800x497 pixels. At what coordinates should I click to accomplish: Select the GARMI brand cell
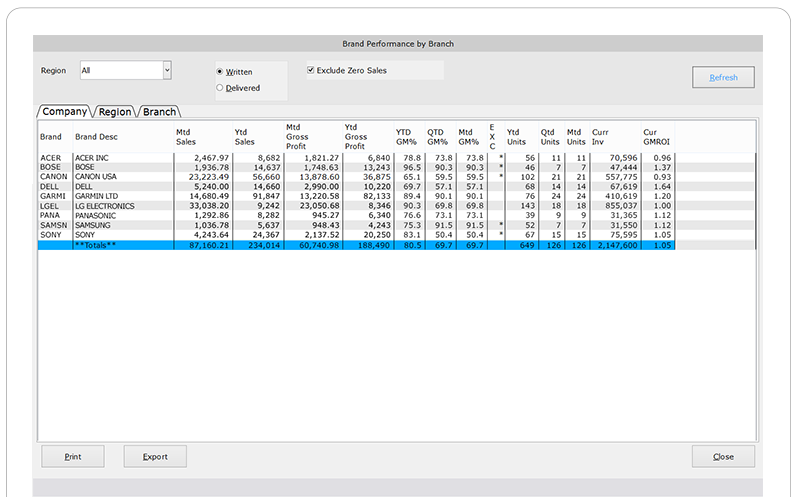click(53, 196)
